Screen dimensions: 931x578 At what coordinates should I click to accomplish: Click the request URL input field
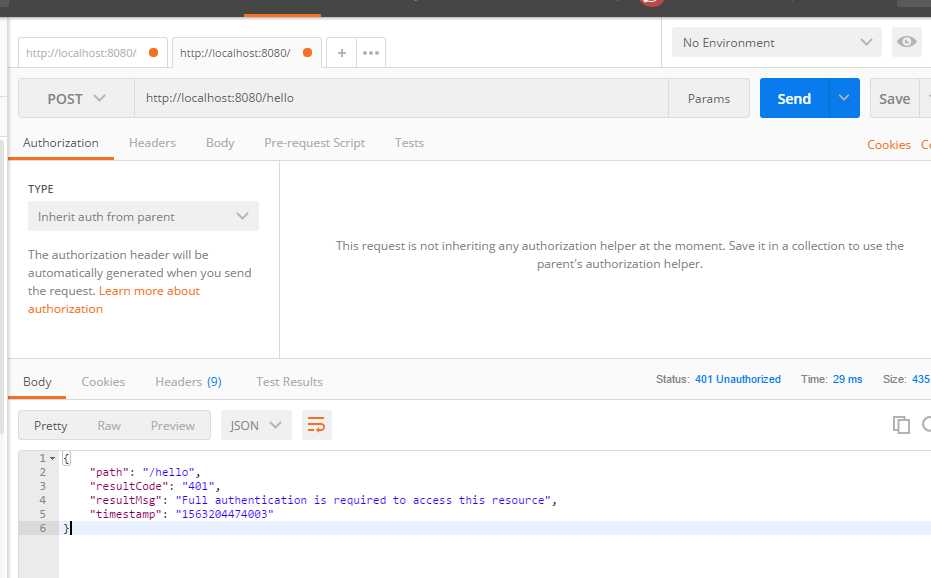[x=401, y=98]
